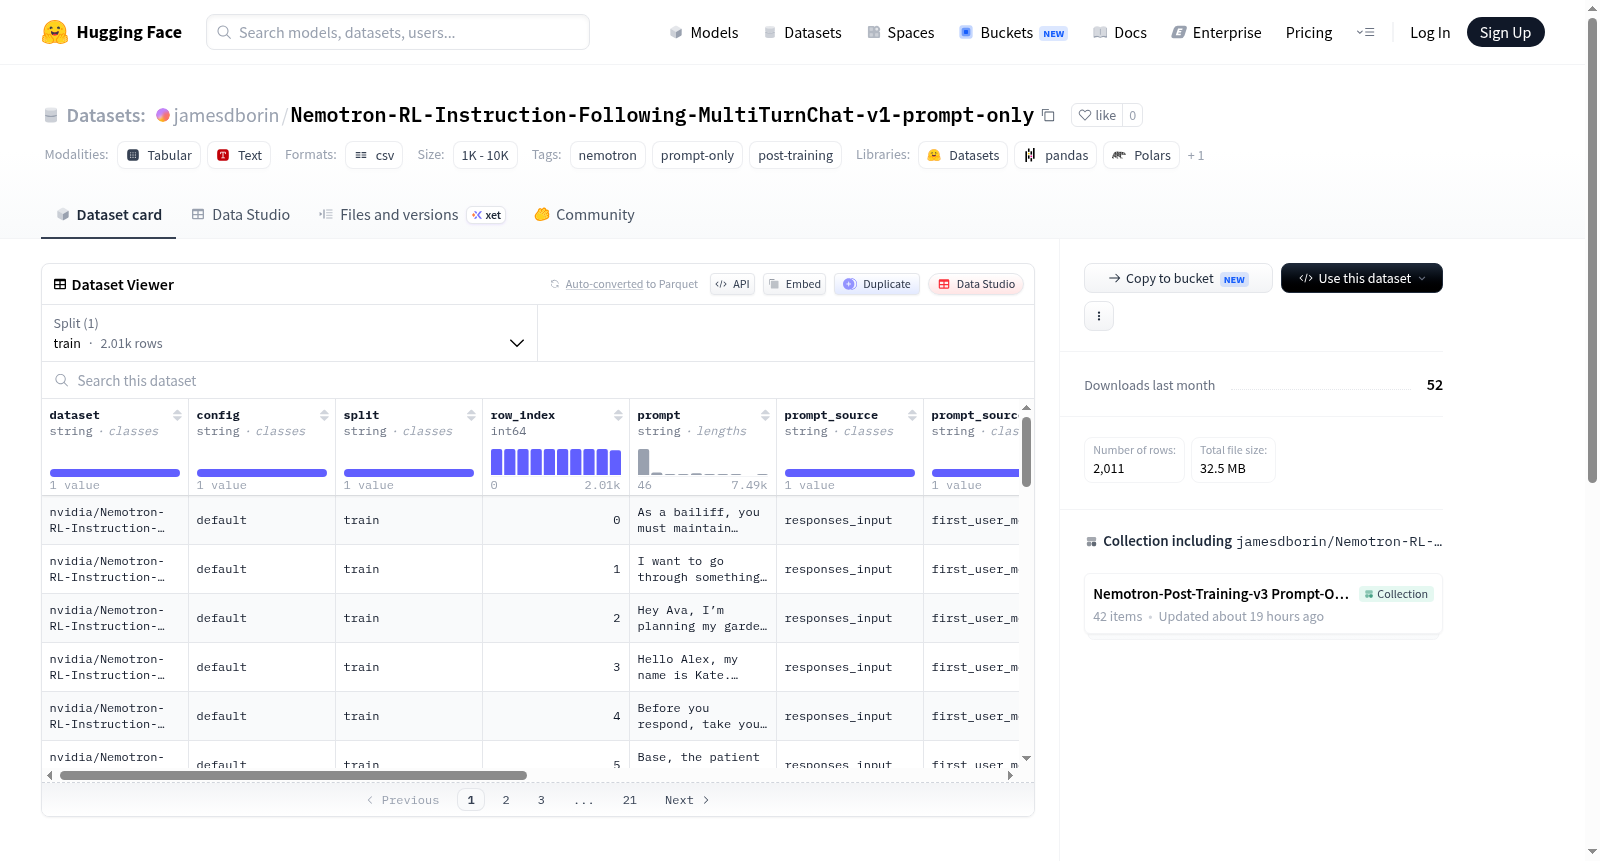1600x861 pixels.
Task: Focus the global search models field
Action: click(x=398, y=32)
